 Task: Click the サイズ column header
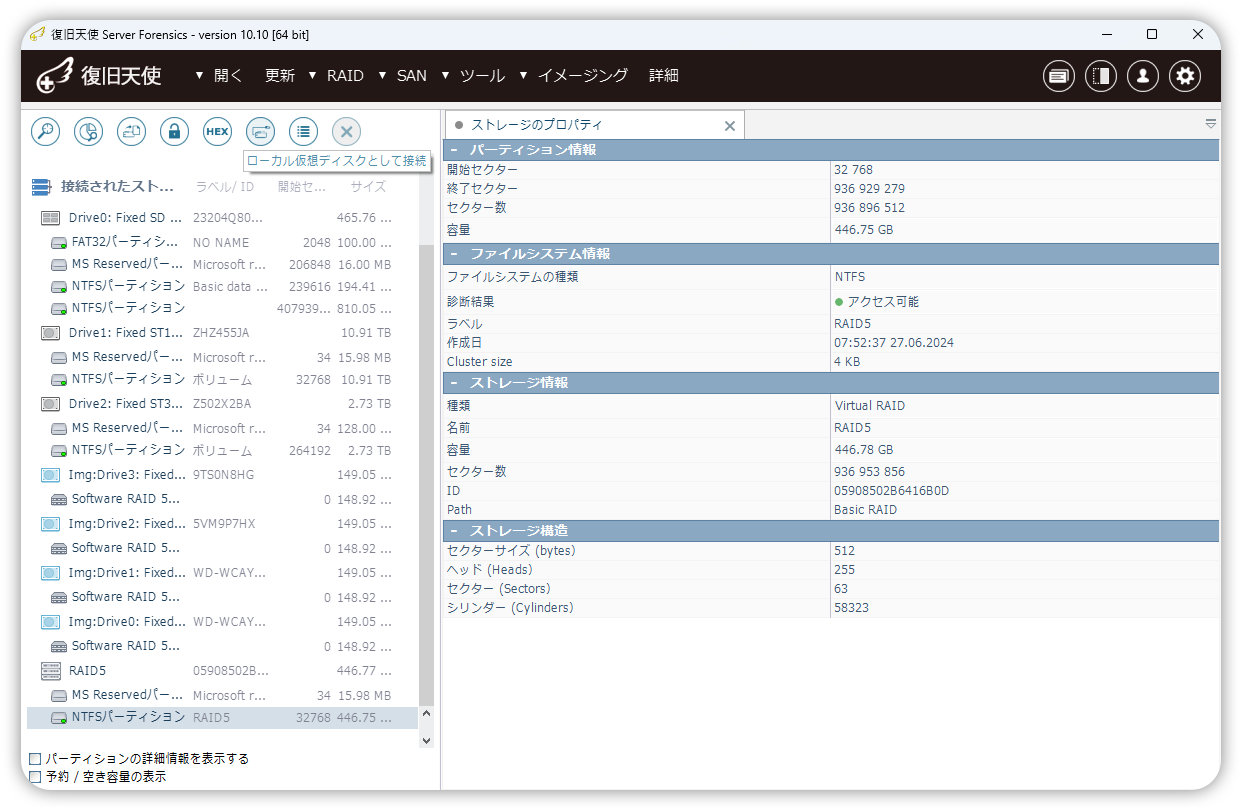pyautogui.click(x=368, y=187)
